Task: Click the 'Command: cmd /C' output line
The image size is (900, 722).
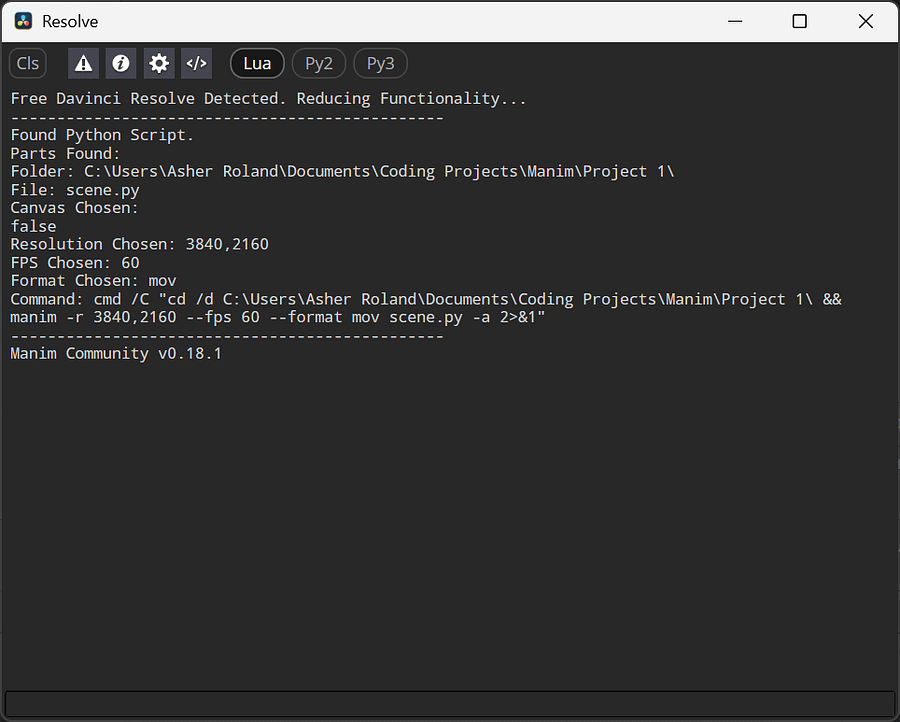Action: (426, 299)
